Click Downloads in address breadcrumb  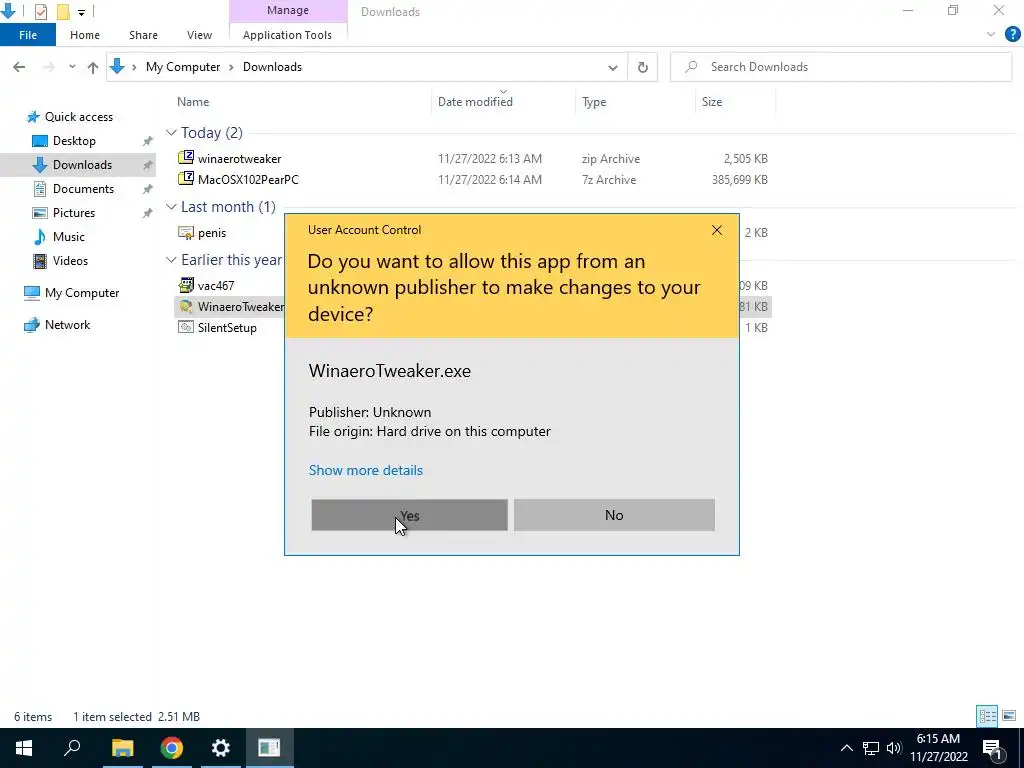272,67
